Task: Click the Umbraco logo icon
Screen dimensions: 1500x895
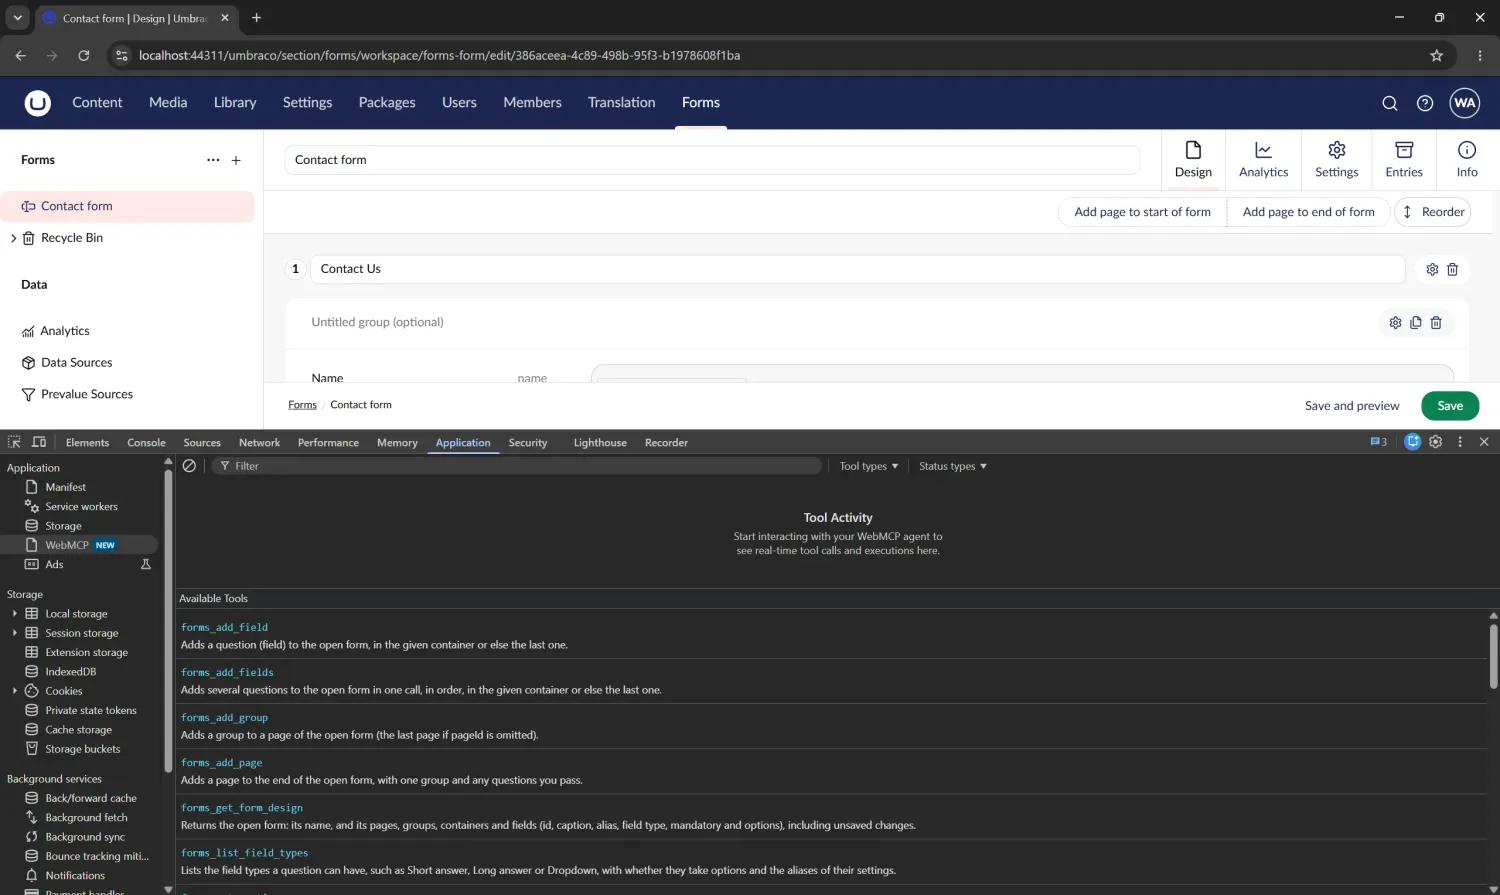Action: (37, 103)
